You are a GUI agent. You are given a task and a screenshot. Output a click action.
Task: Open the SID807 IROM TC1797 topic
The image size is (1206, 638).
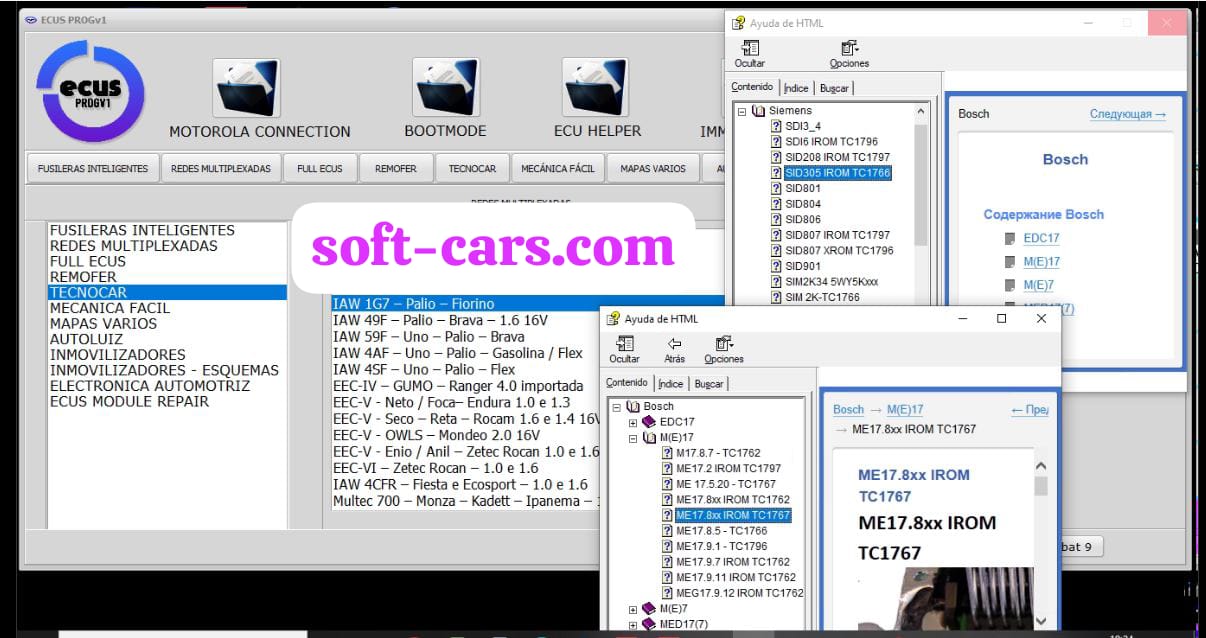pyautogui.click(x=837, y=235)
